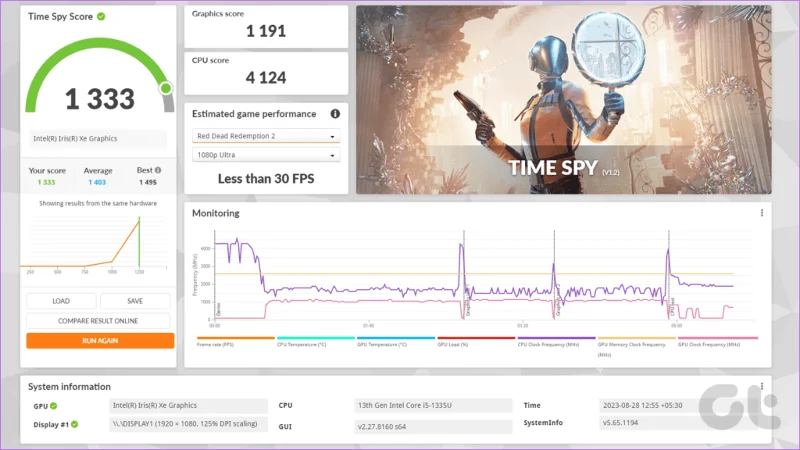This screenshot has height=450, width=800.
Task: Click the orange RUN AGAIN button
Action: tap(100, 341)
